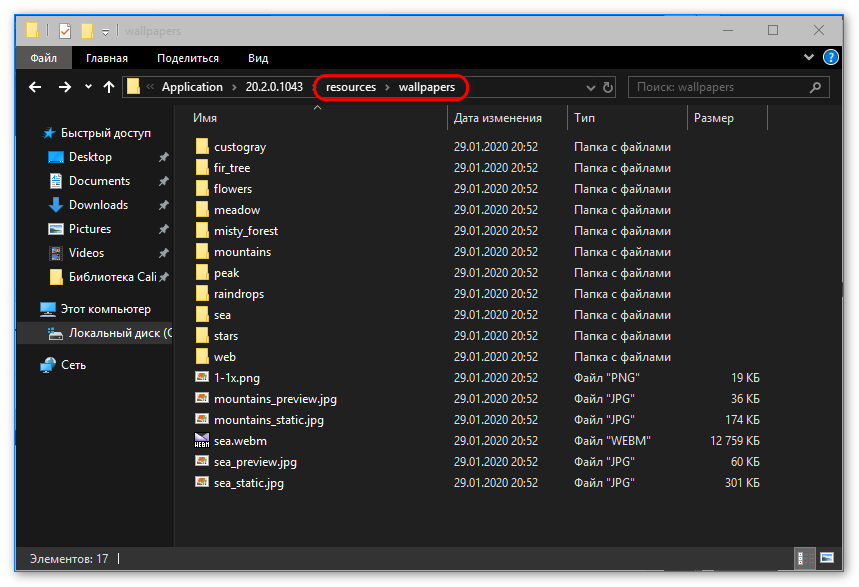Switch to large thumbnails view

[x=827, y=557]
